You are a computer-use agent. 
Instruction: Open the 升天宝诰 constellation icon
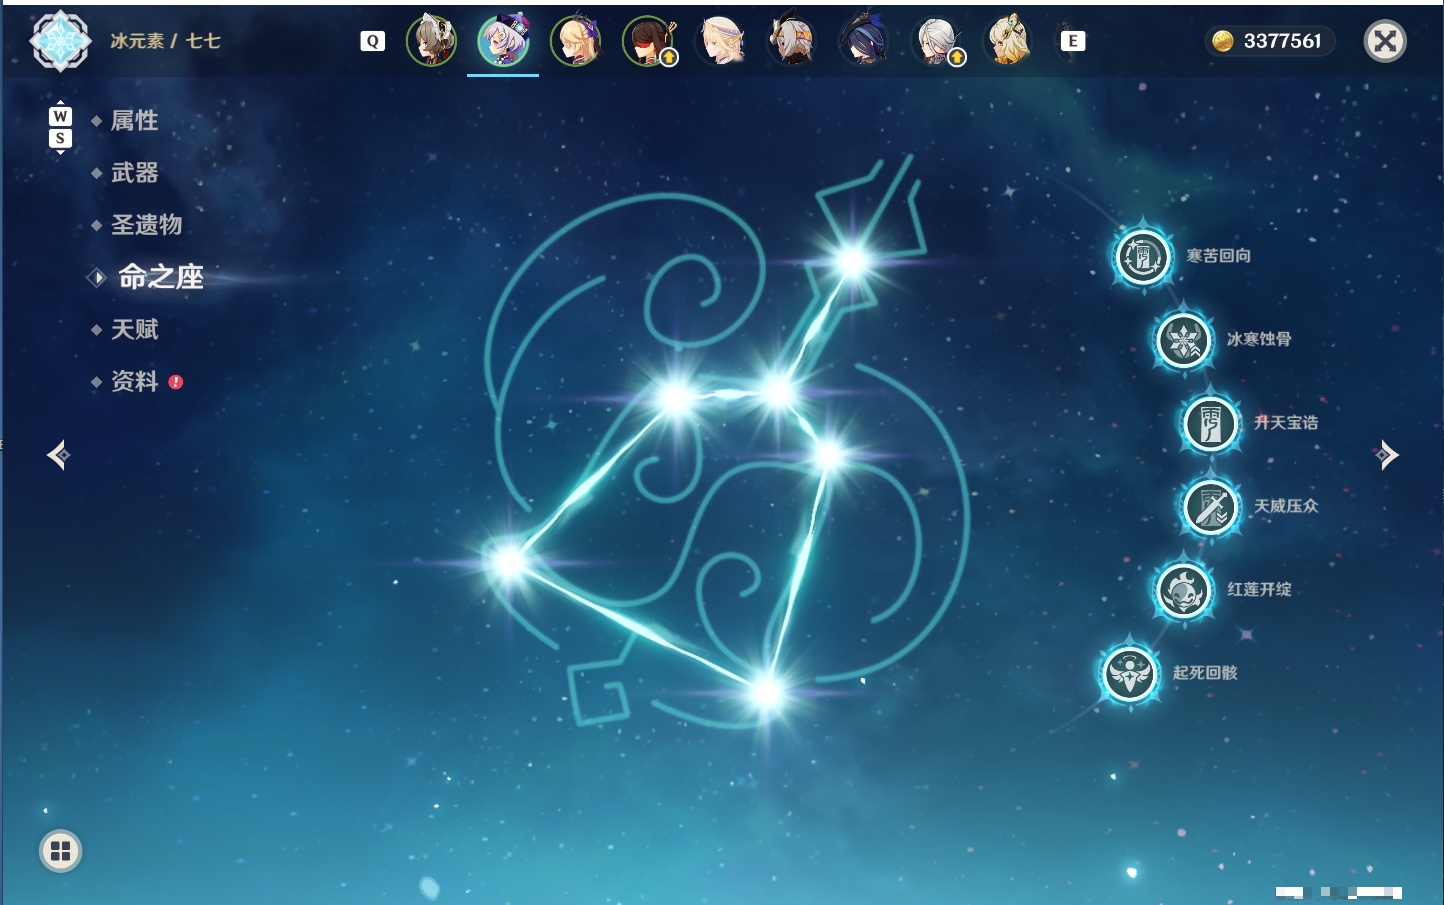click(1211, 424)
